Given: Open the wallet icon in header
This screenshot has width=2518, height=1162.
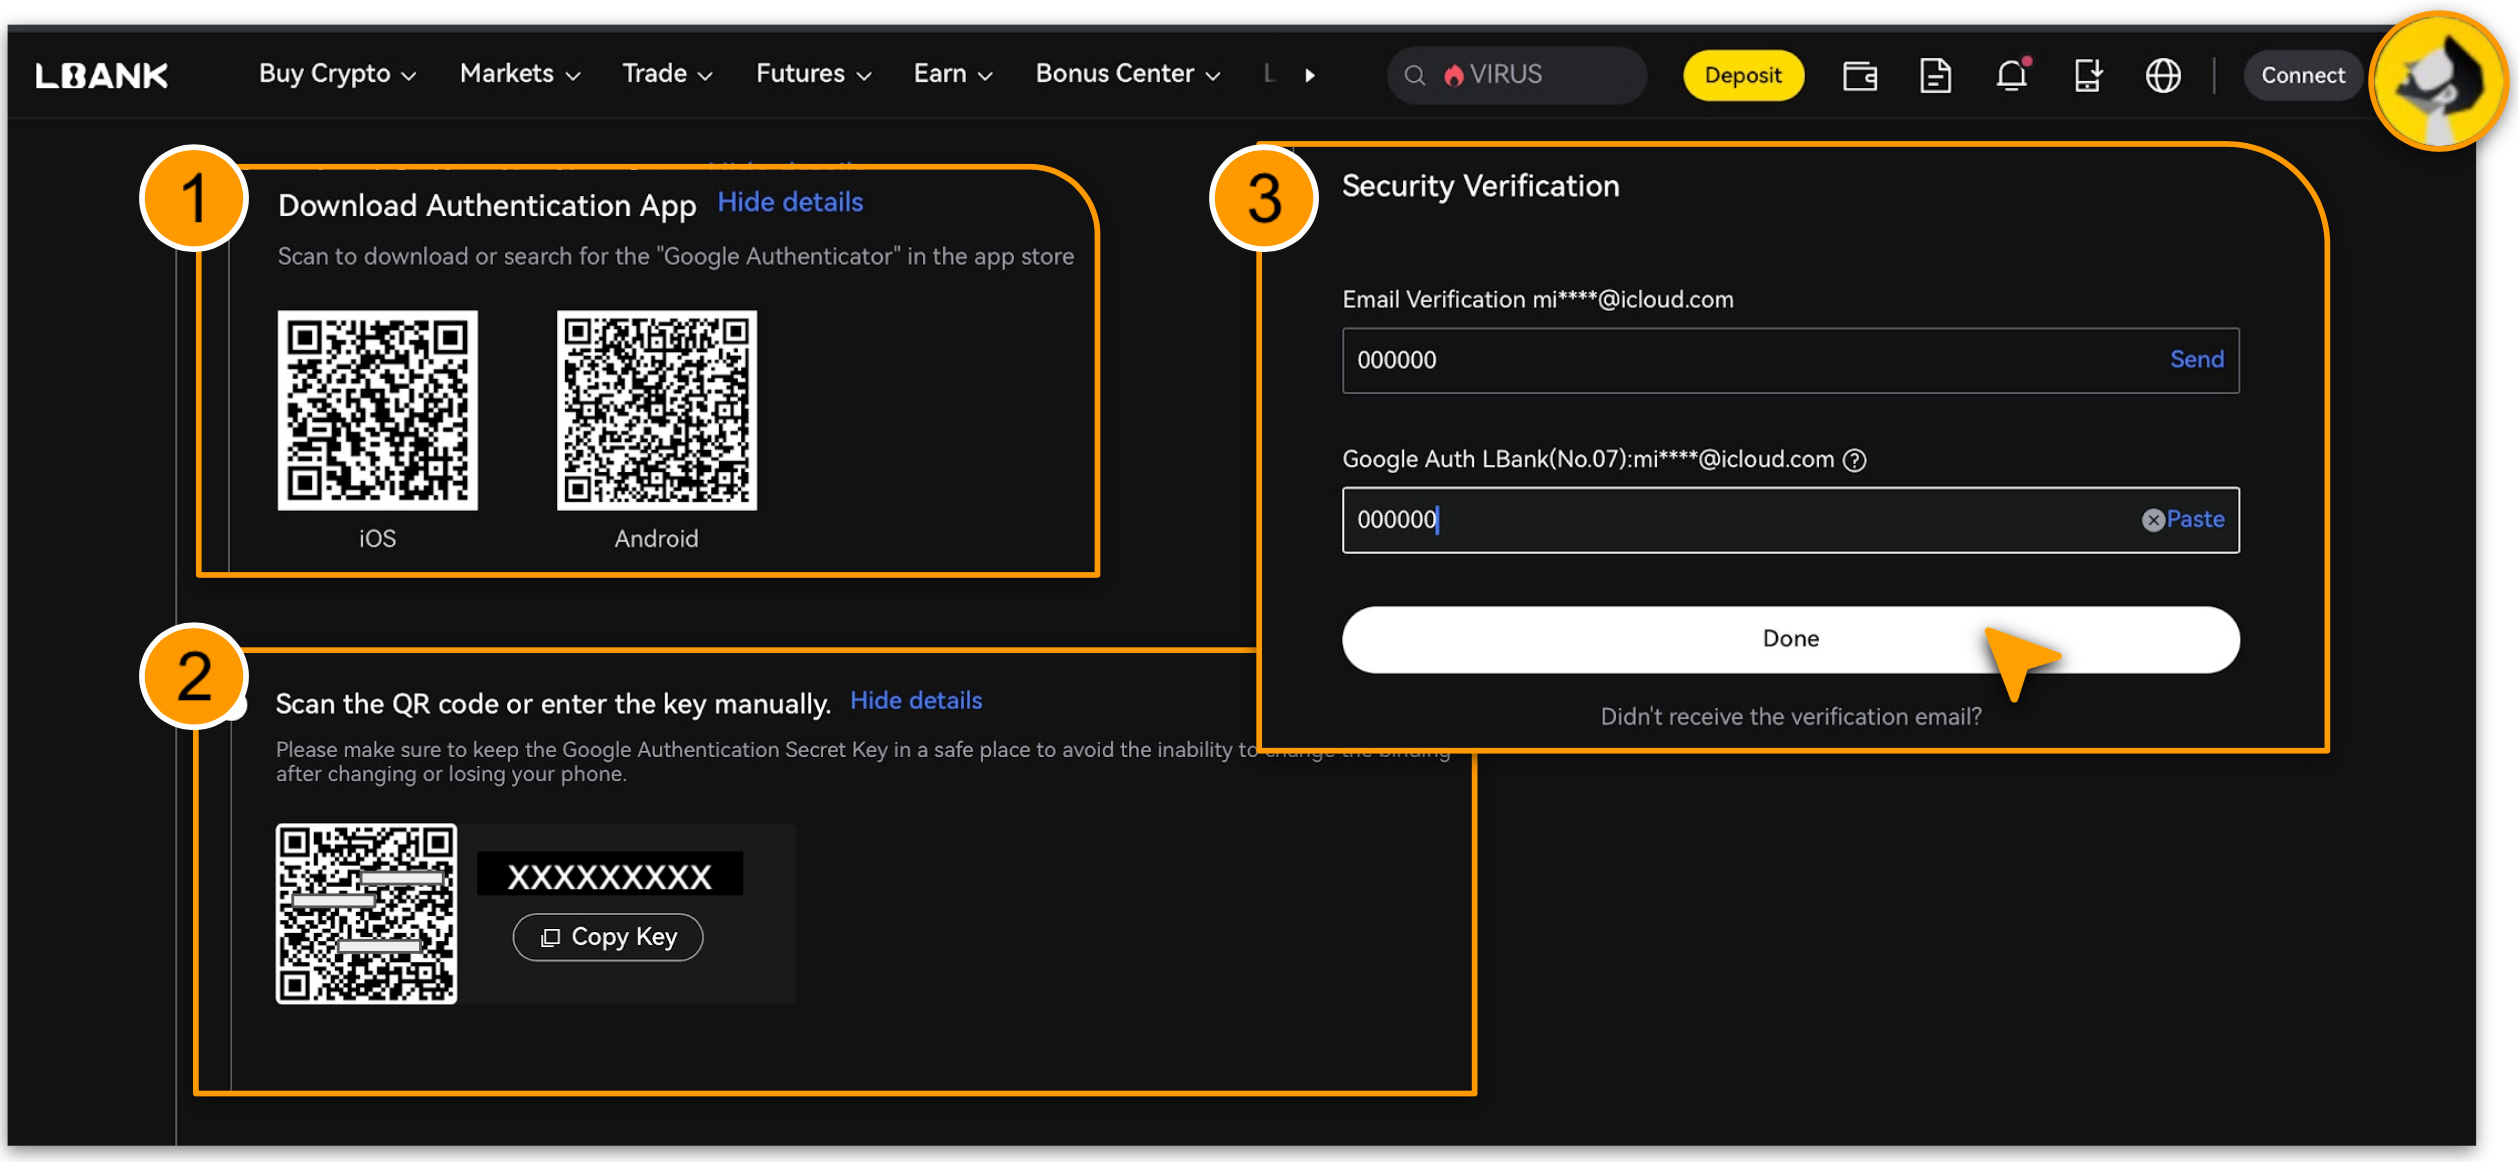Looking at the screenshot, I should (1859, 75).
